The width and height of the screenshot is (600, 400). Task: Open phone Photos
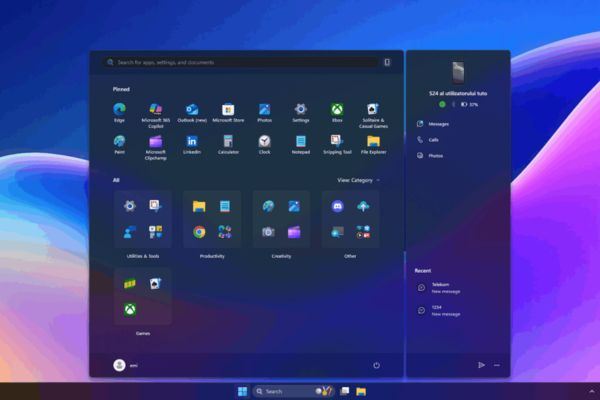[x=430, y=156]
